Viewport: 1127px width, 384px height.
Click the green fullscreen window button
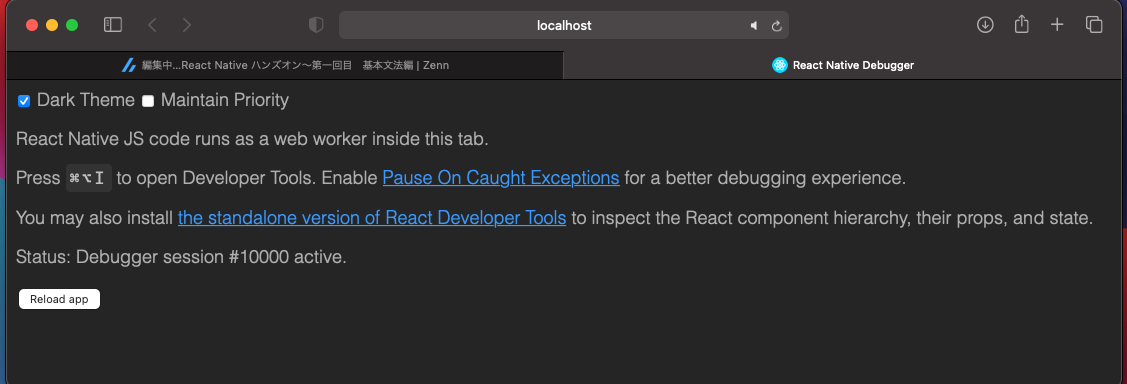[x=72, y=25]
